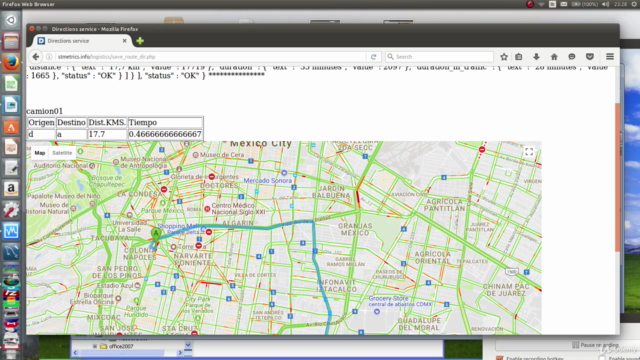640x360 pixels.
Task: Open the text editor from the dock
Action: pos(11,168)
